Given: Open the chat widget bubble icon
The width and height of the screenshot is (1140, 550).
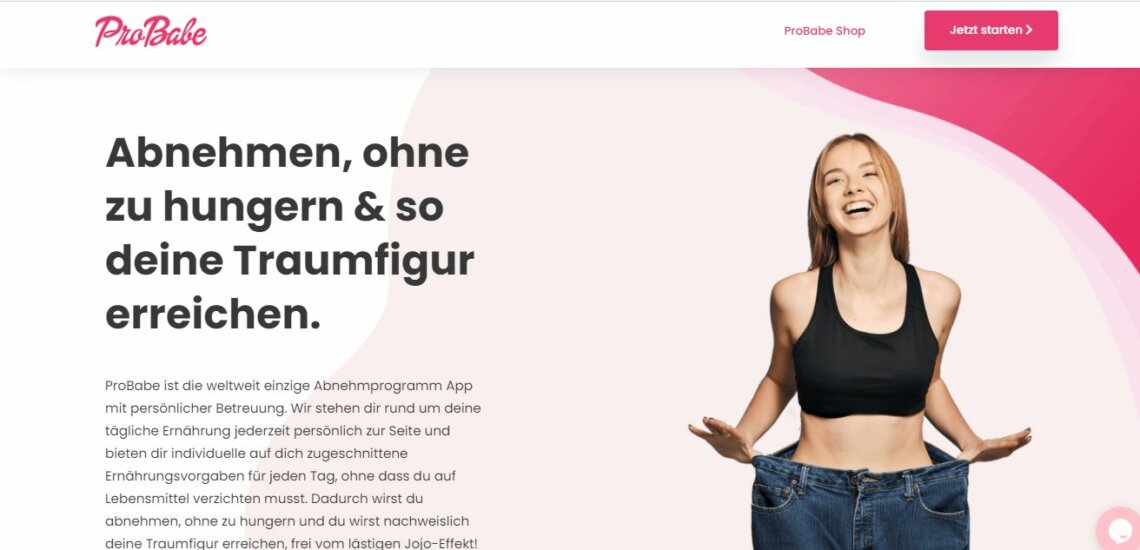Looking at the screenshot, I should pyautogui.click(x=1120, y=529).
